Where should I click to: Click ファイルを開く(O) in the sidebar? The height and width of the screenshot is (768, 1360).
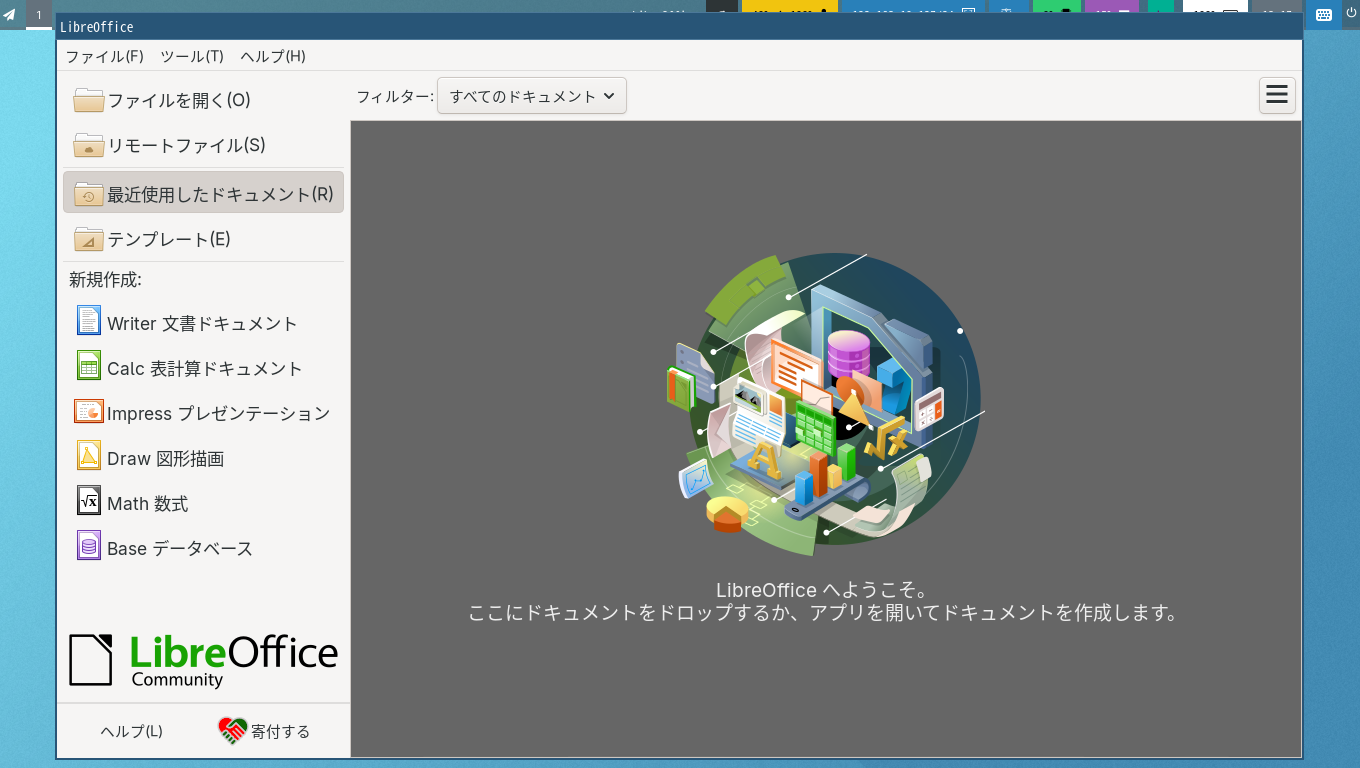click(x=203, y=100)
